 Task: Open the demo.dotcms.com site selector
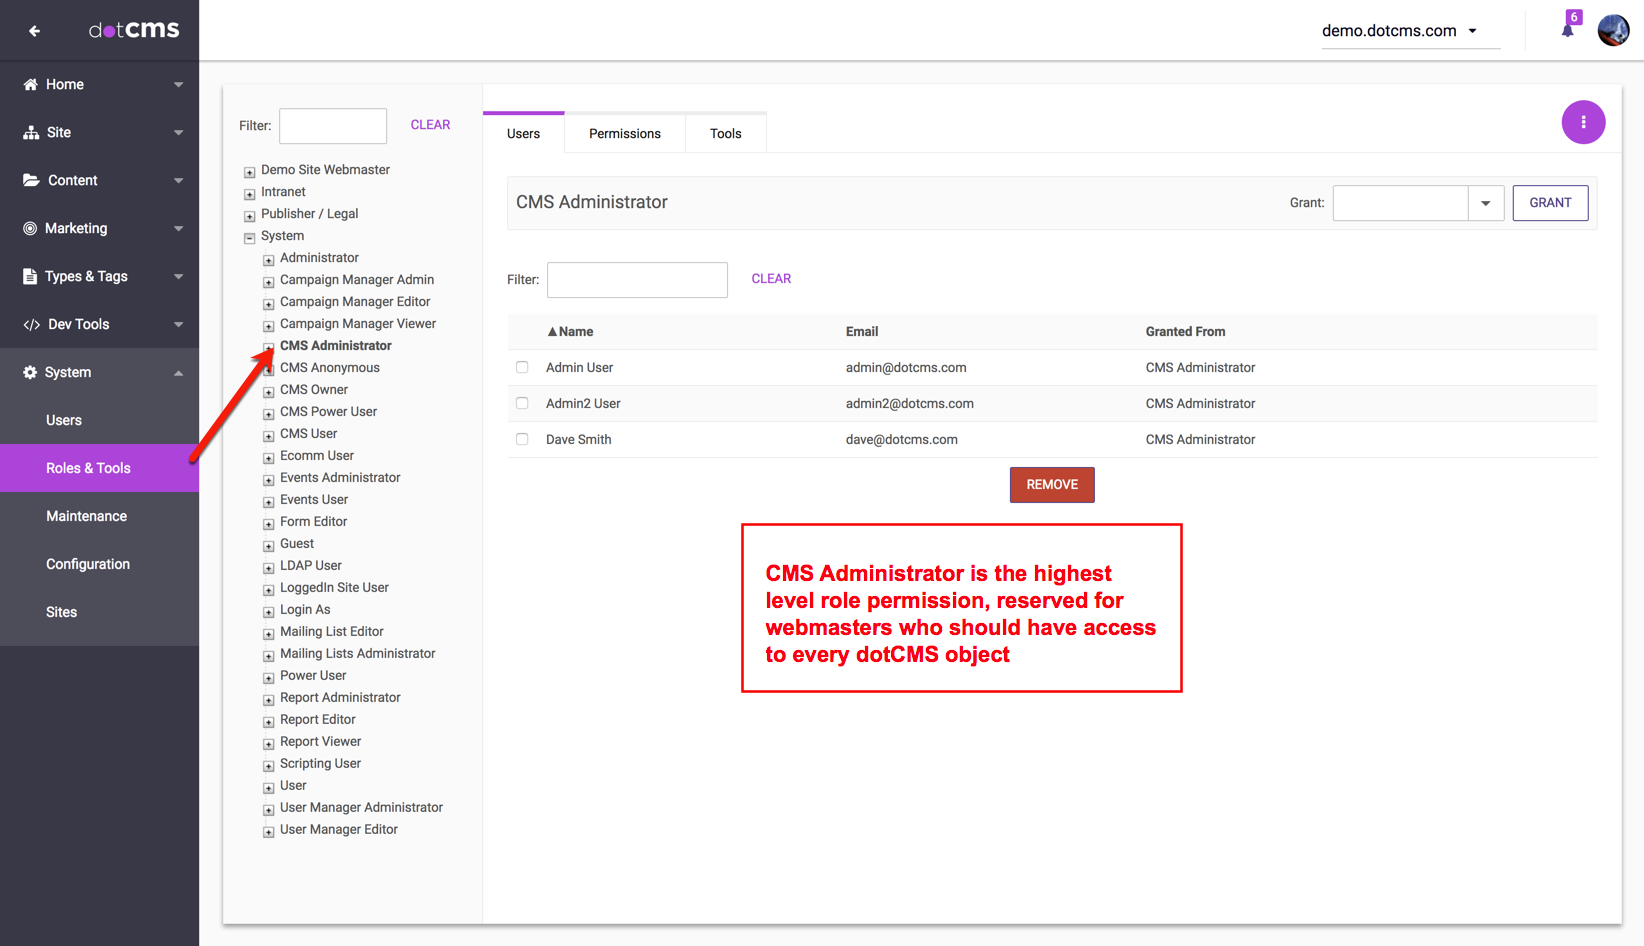1399,31
